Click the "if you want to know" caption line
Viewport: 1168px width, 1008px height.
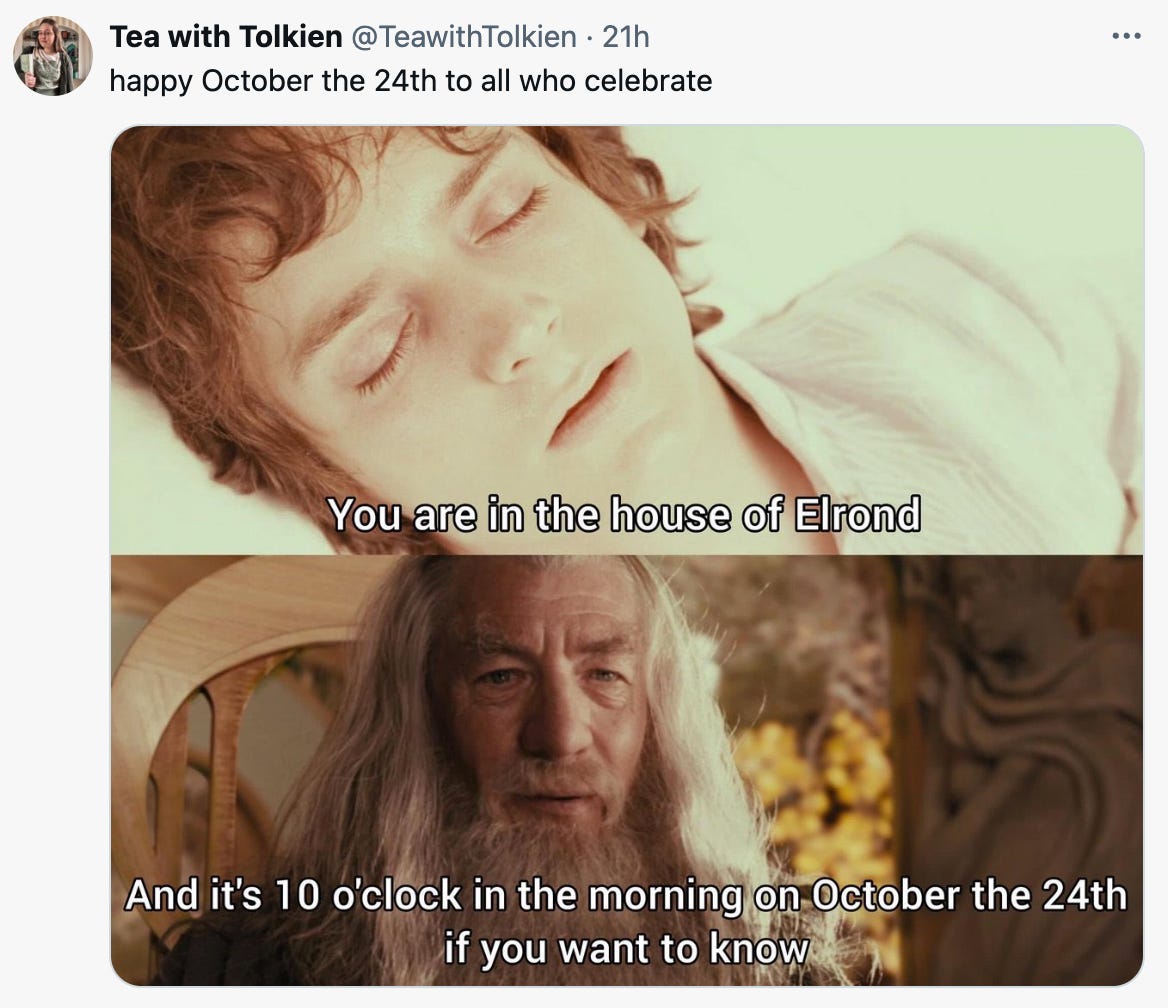pyautogui.click(x=626, y=948)
